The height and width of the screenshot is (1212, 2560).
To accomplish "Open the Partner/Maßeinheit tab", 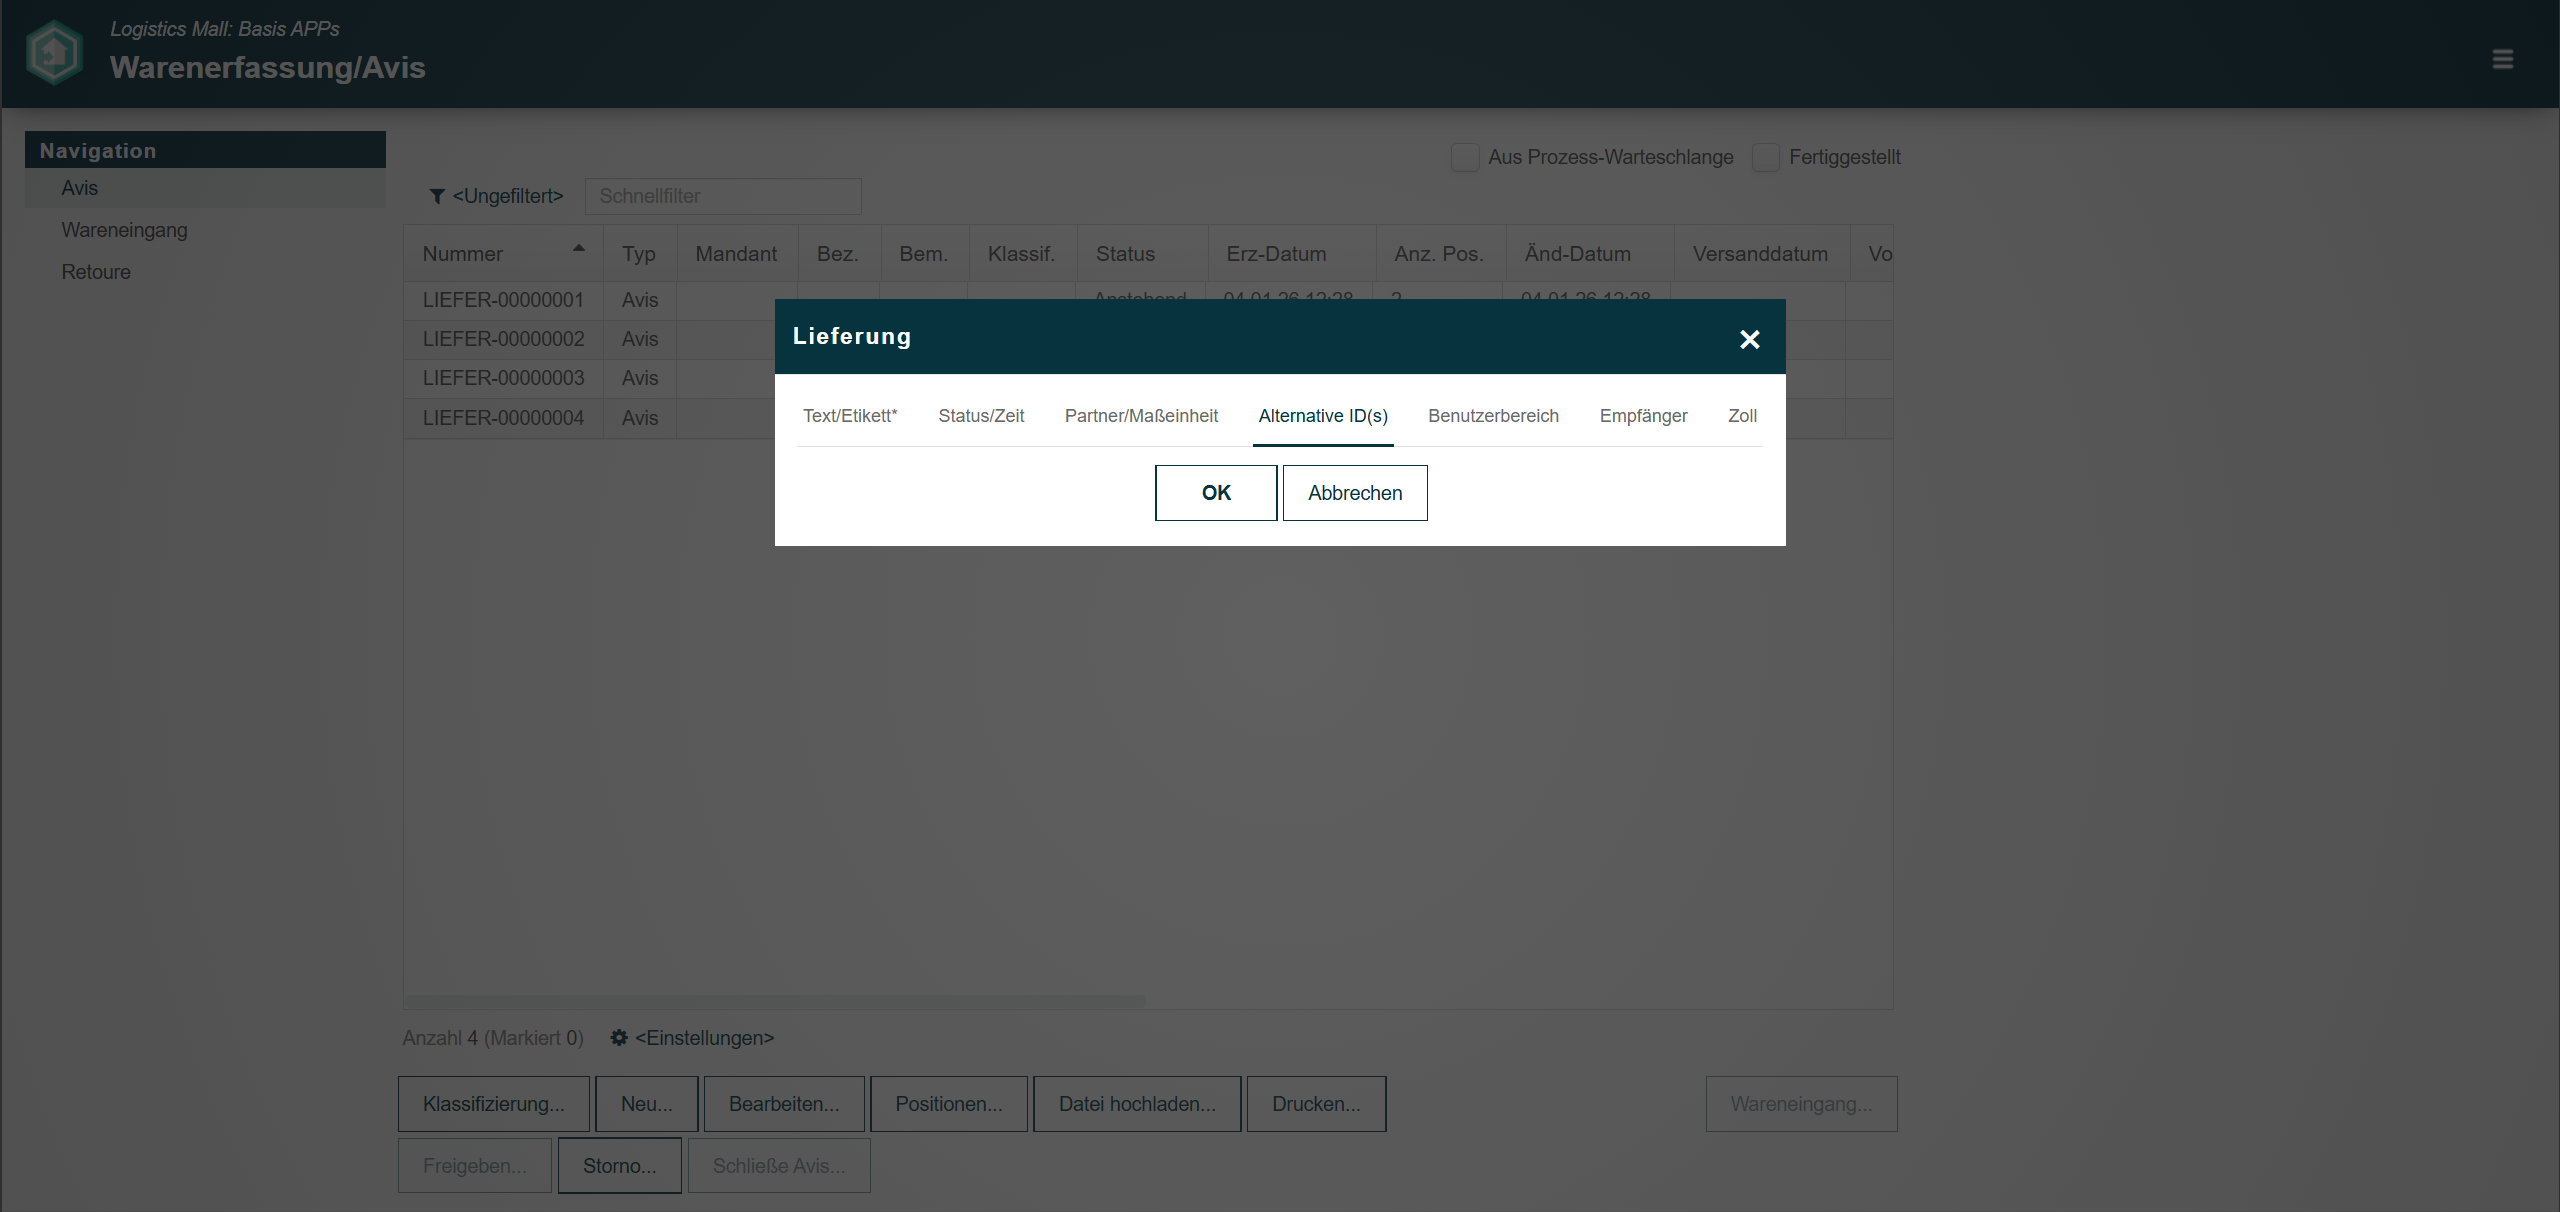I will coord(1141,416).
